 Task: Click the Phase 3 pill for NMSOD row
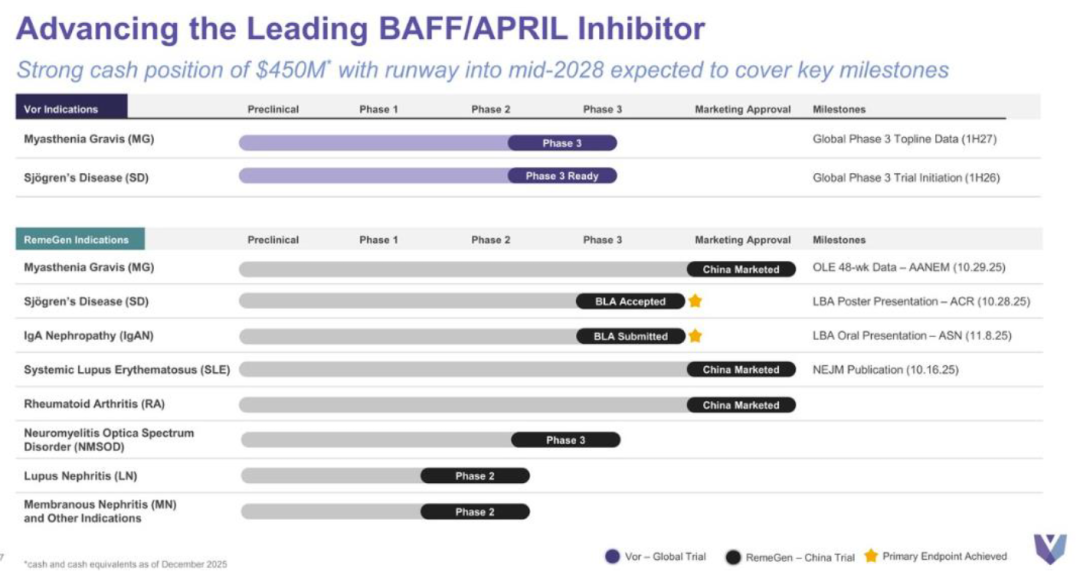pos(566,440)
